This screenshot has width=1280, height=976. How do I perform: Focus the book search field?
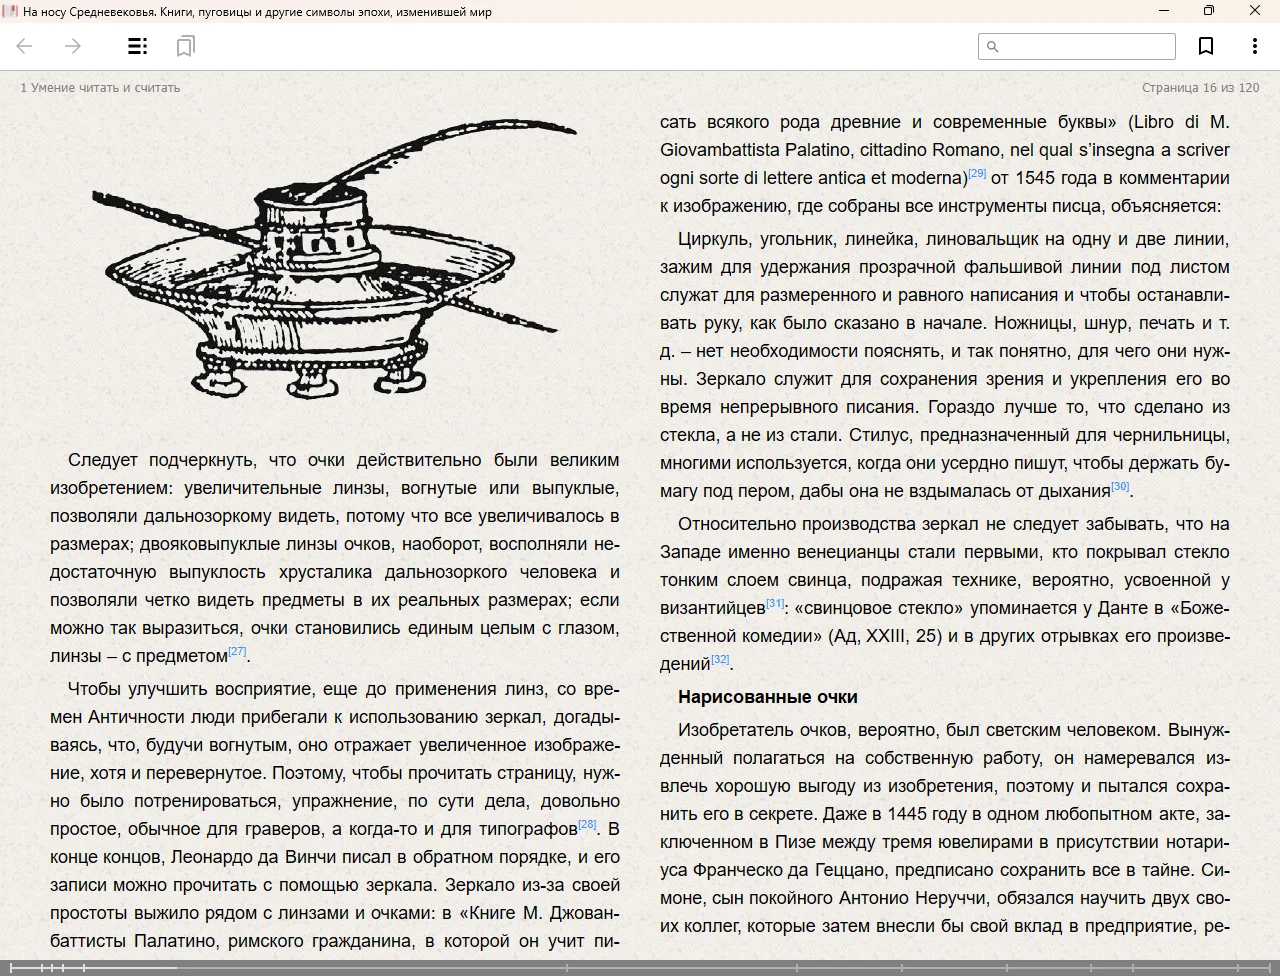point(1086,47)
